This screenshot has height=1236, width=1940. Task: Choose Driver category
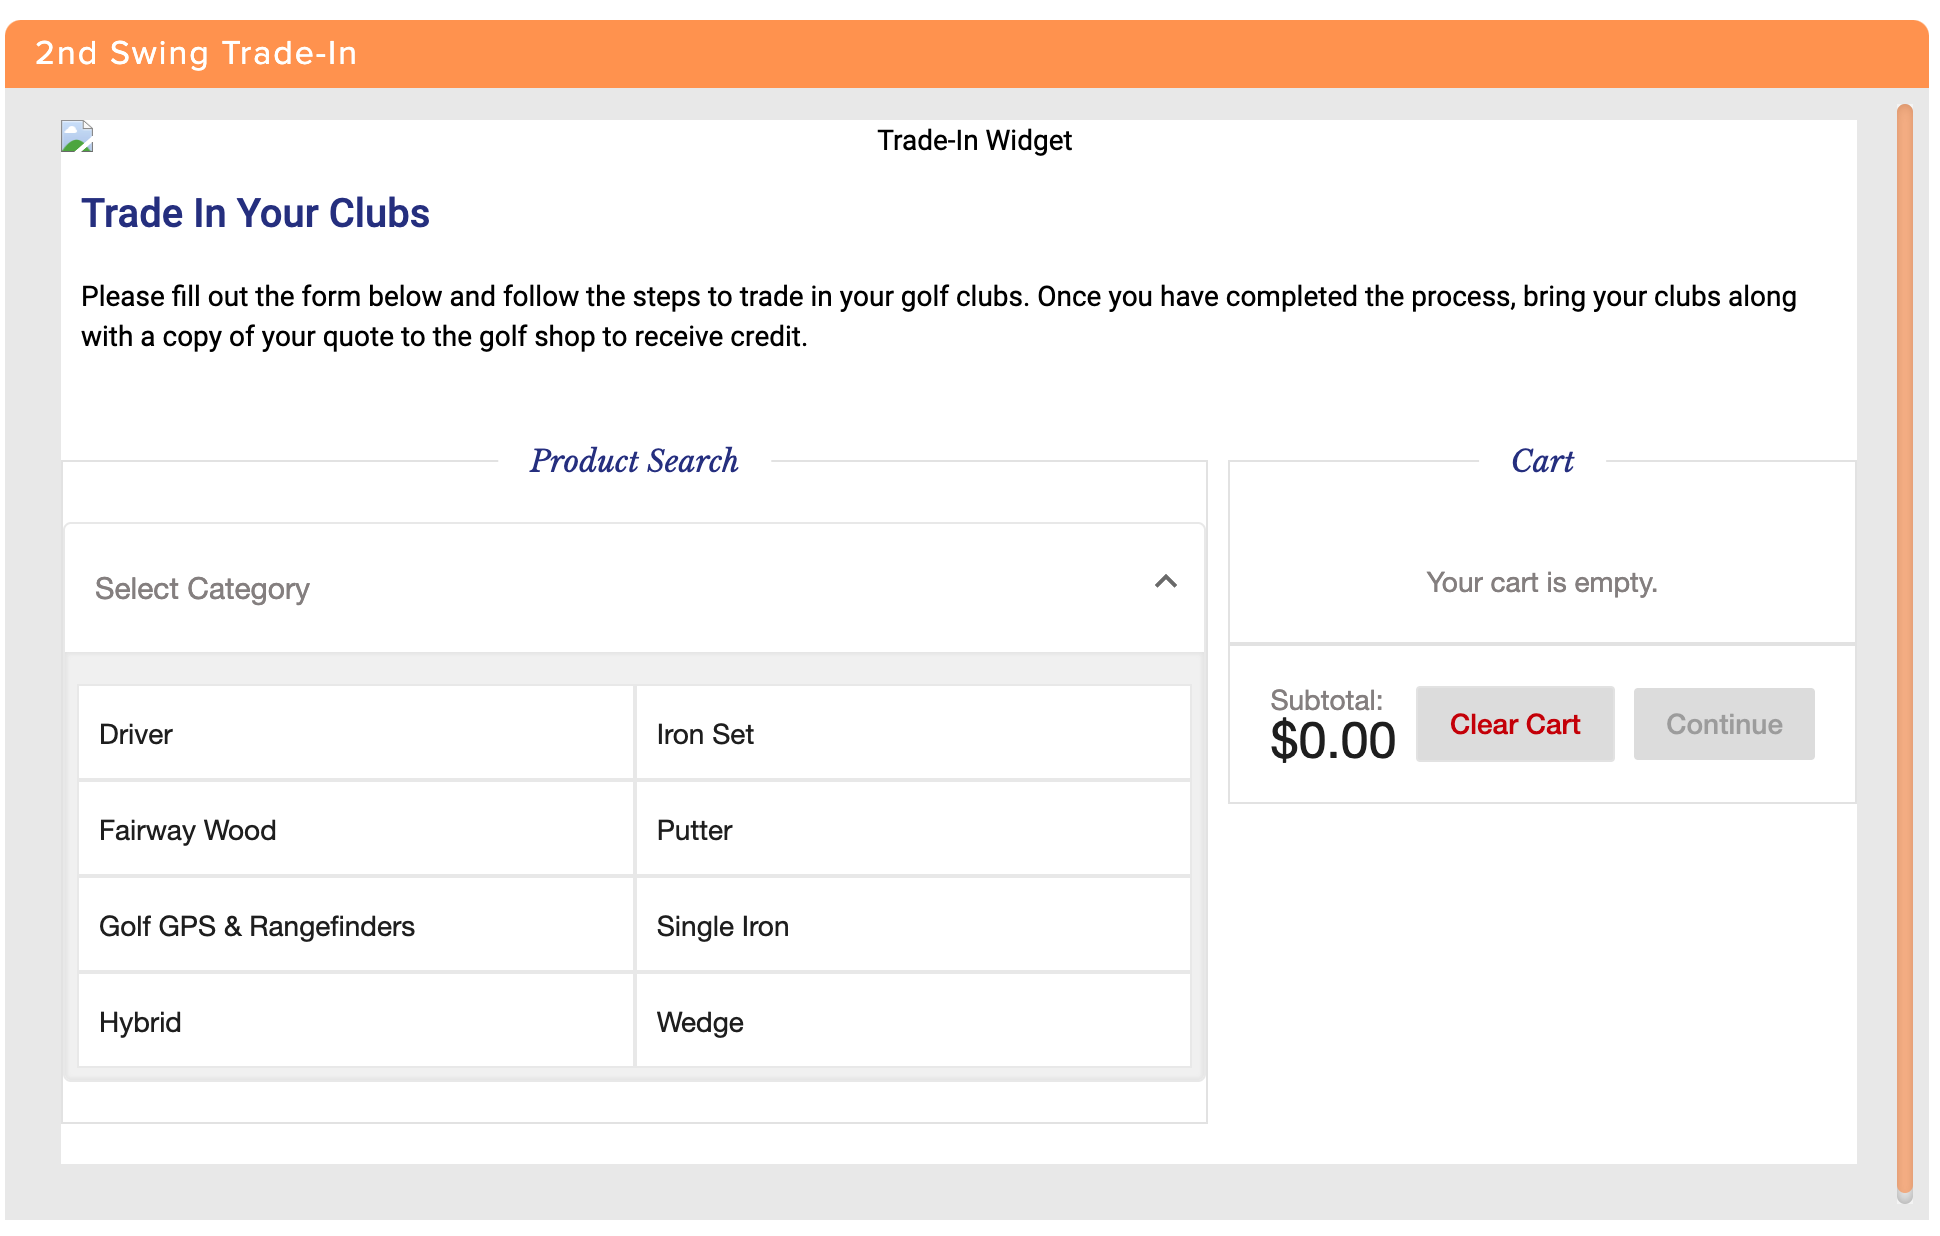[356, 734]
